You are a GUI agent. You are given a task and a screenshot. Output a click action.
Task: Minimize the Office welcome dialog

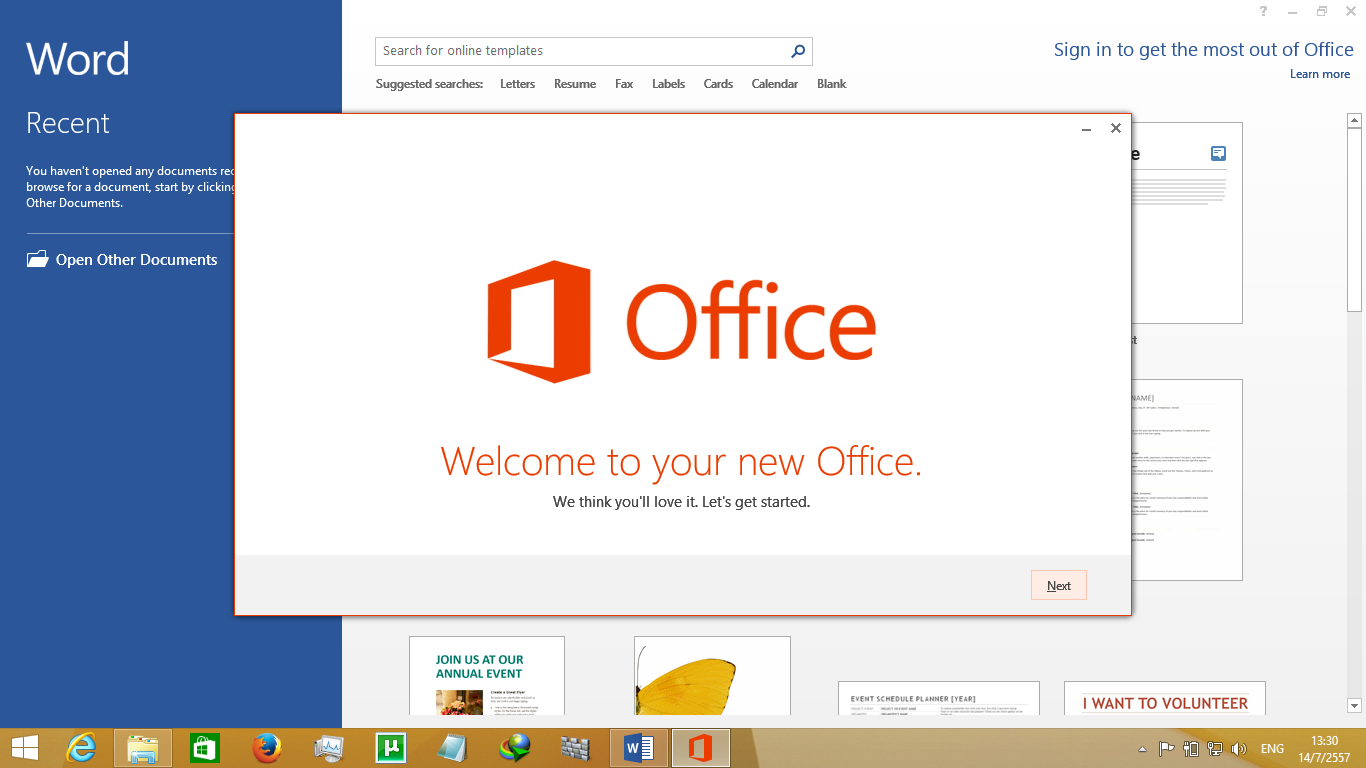[1087, 129]
